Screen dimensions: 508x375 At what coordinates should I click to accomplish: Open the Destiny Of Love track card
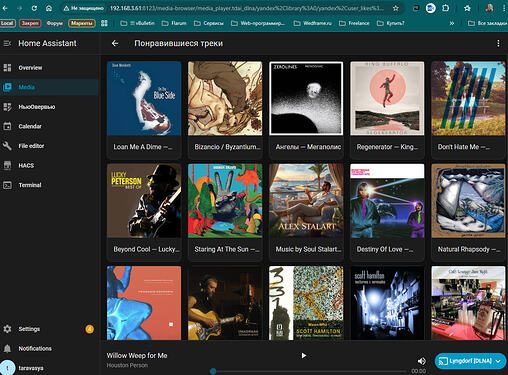(x=387, y=212)
